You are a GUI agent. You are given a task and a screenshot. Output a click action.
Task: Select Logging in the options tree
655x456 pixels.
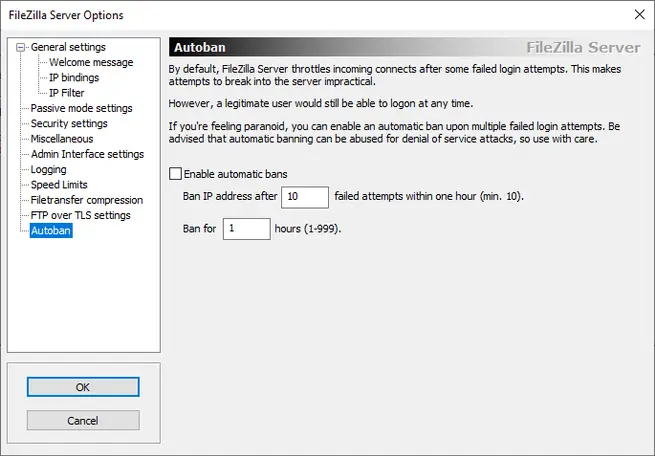point(48,170)
